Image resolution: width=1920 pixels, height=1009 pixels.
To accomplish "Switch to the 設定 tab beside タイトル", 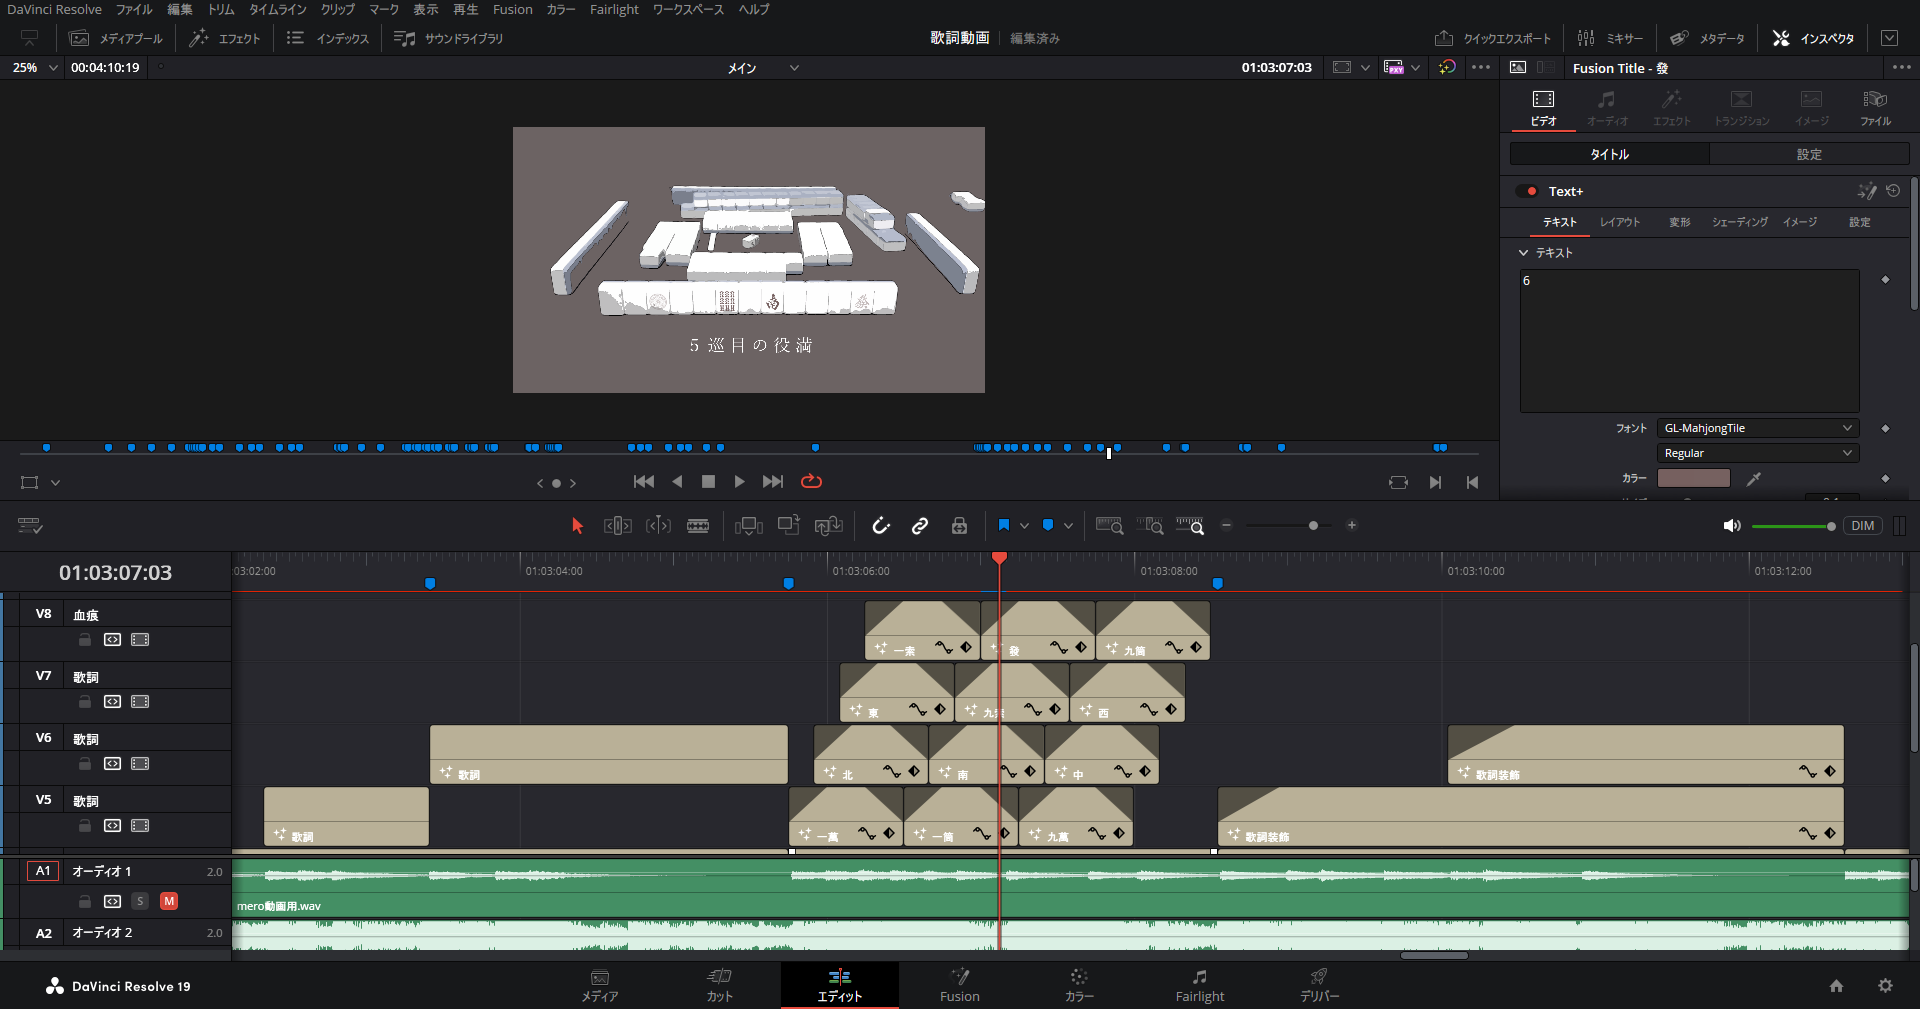I will [x=1808, y=154].
